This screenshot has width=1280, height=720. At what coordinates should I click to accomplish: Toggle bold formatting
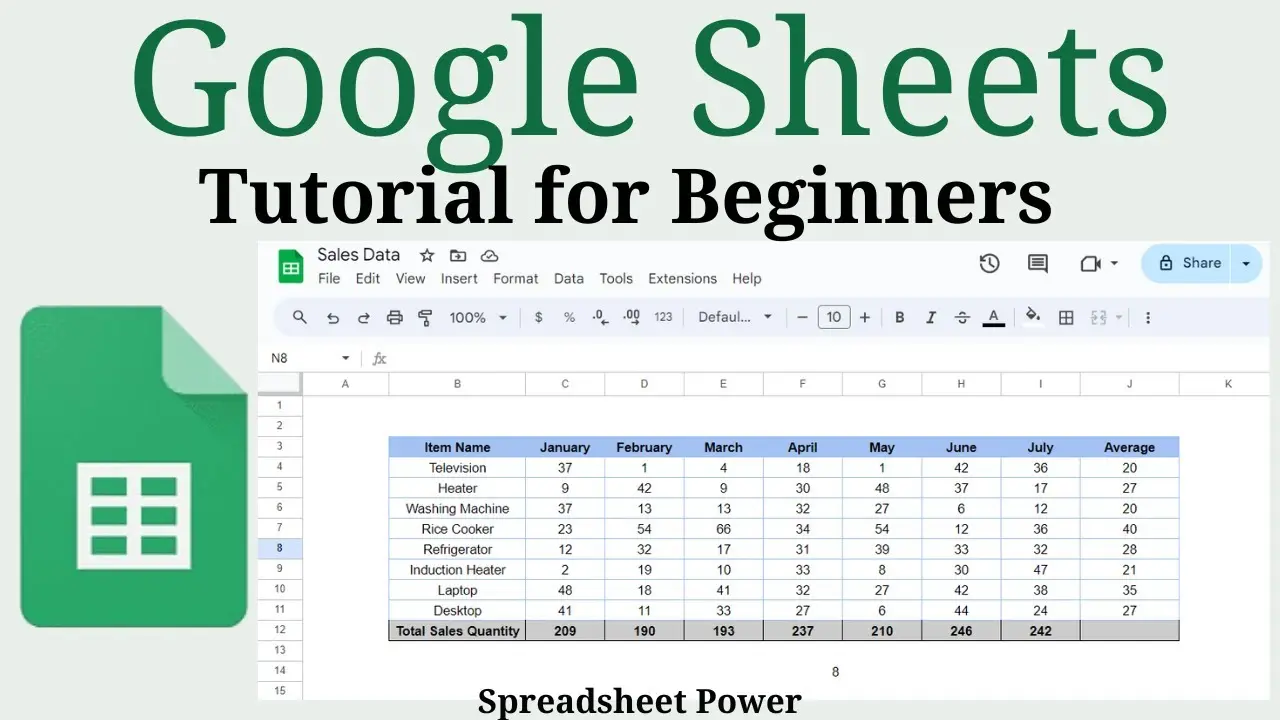(899, 318)
